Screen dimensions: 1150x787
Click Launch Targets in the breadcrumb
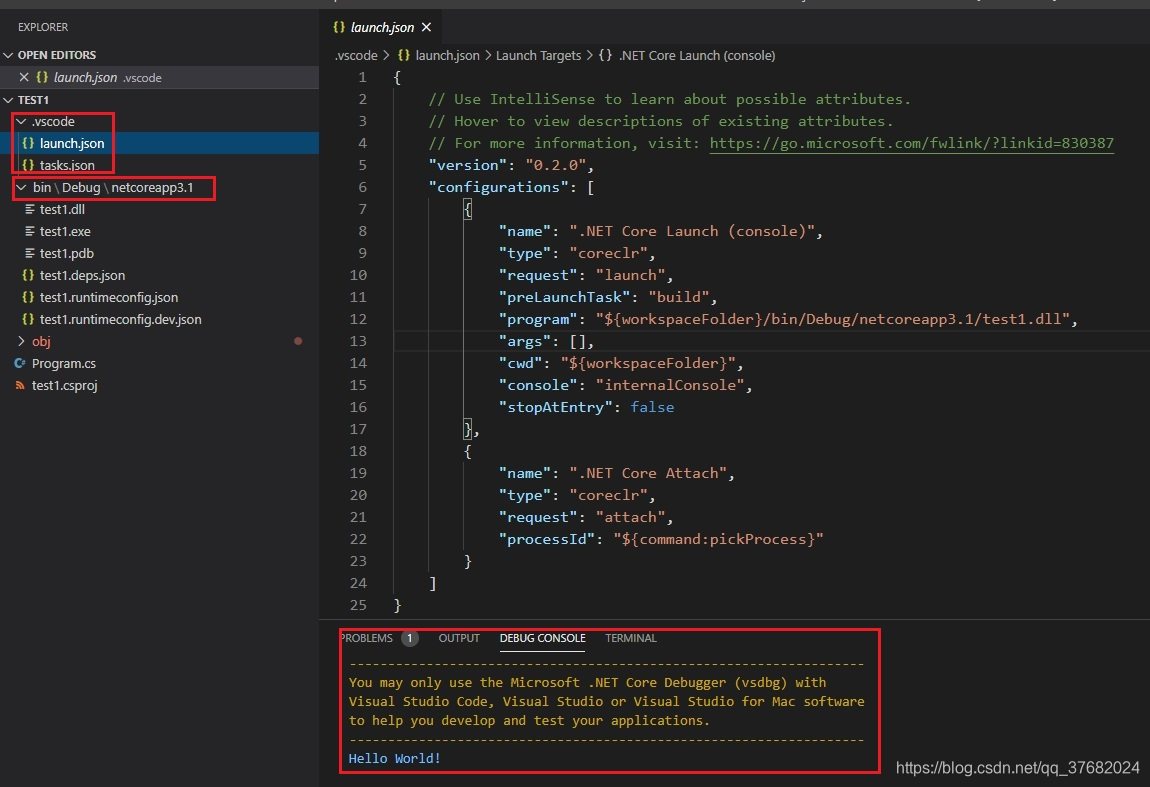click(x=538, y=55)
